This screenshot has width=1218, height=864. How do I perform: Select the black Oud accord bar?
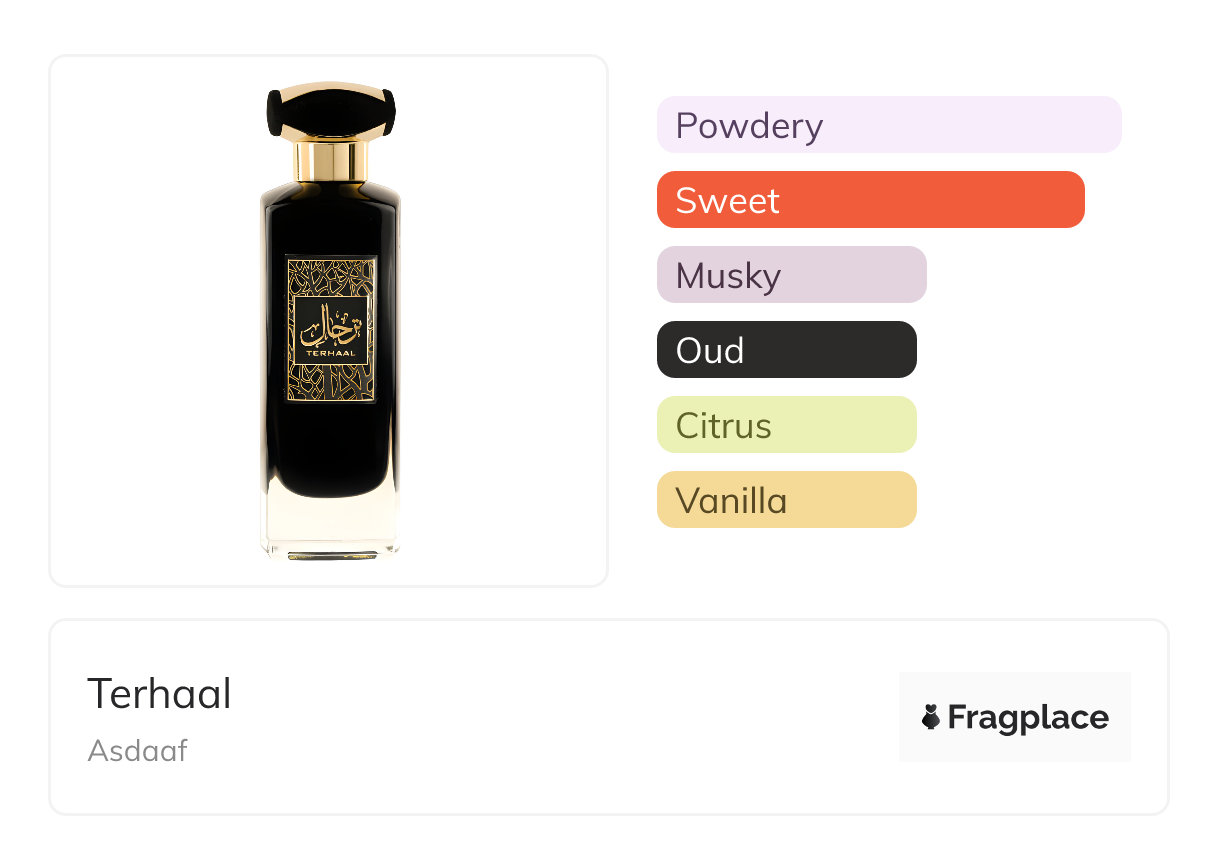[787, 350]
